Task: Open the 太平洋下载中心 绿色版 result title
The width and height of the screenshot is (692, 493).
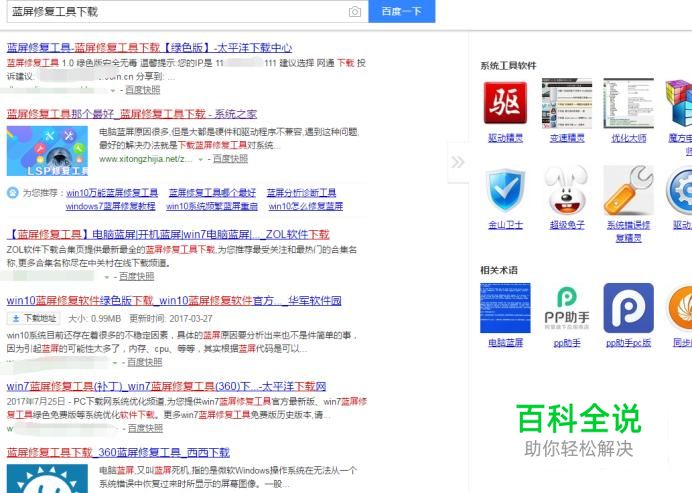Action: [149, 47]
